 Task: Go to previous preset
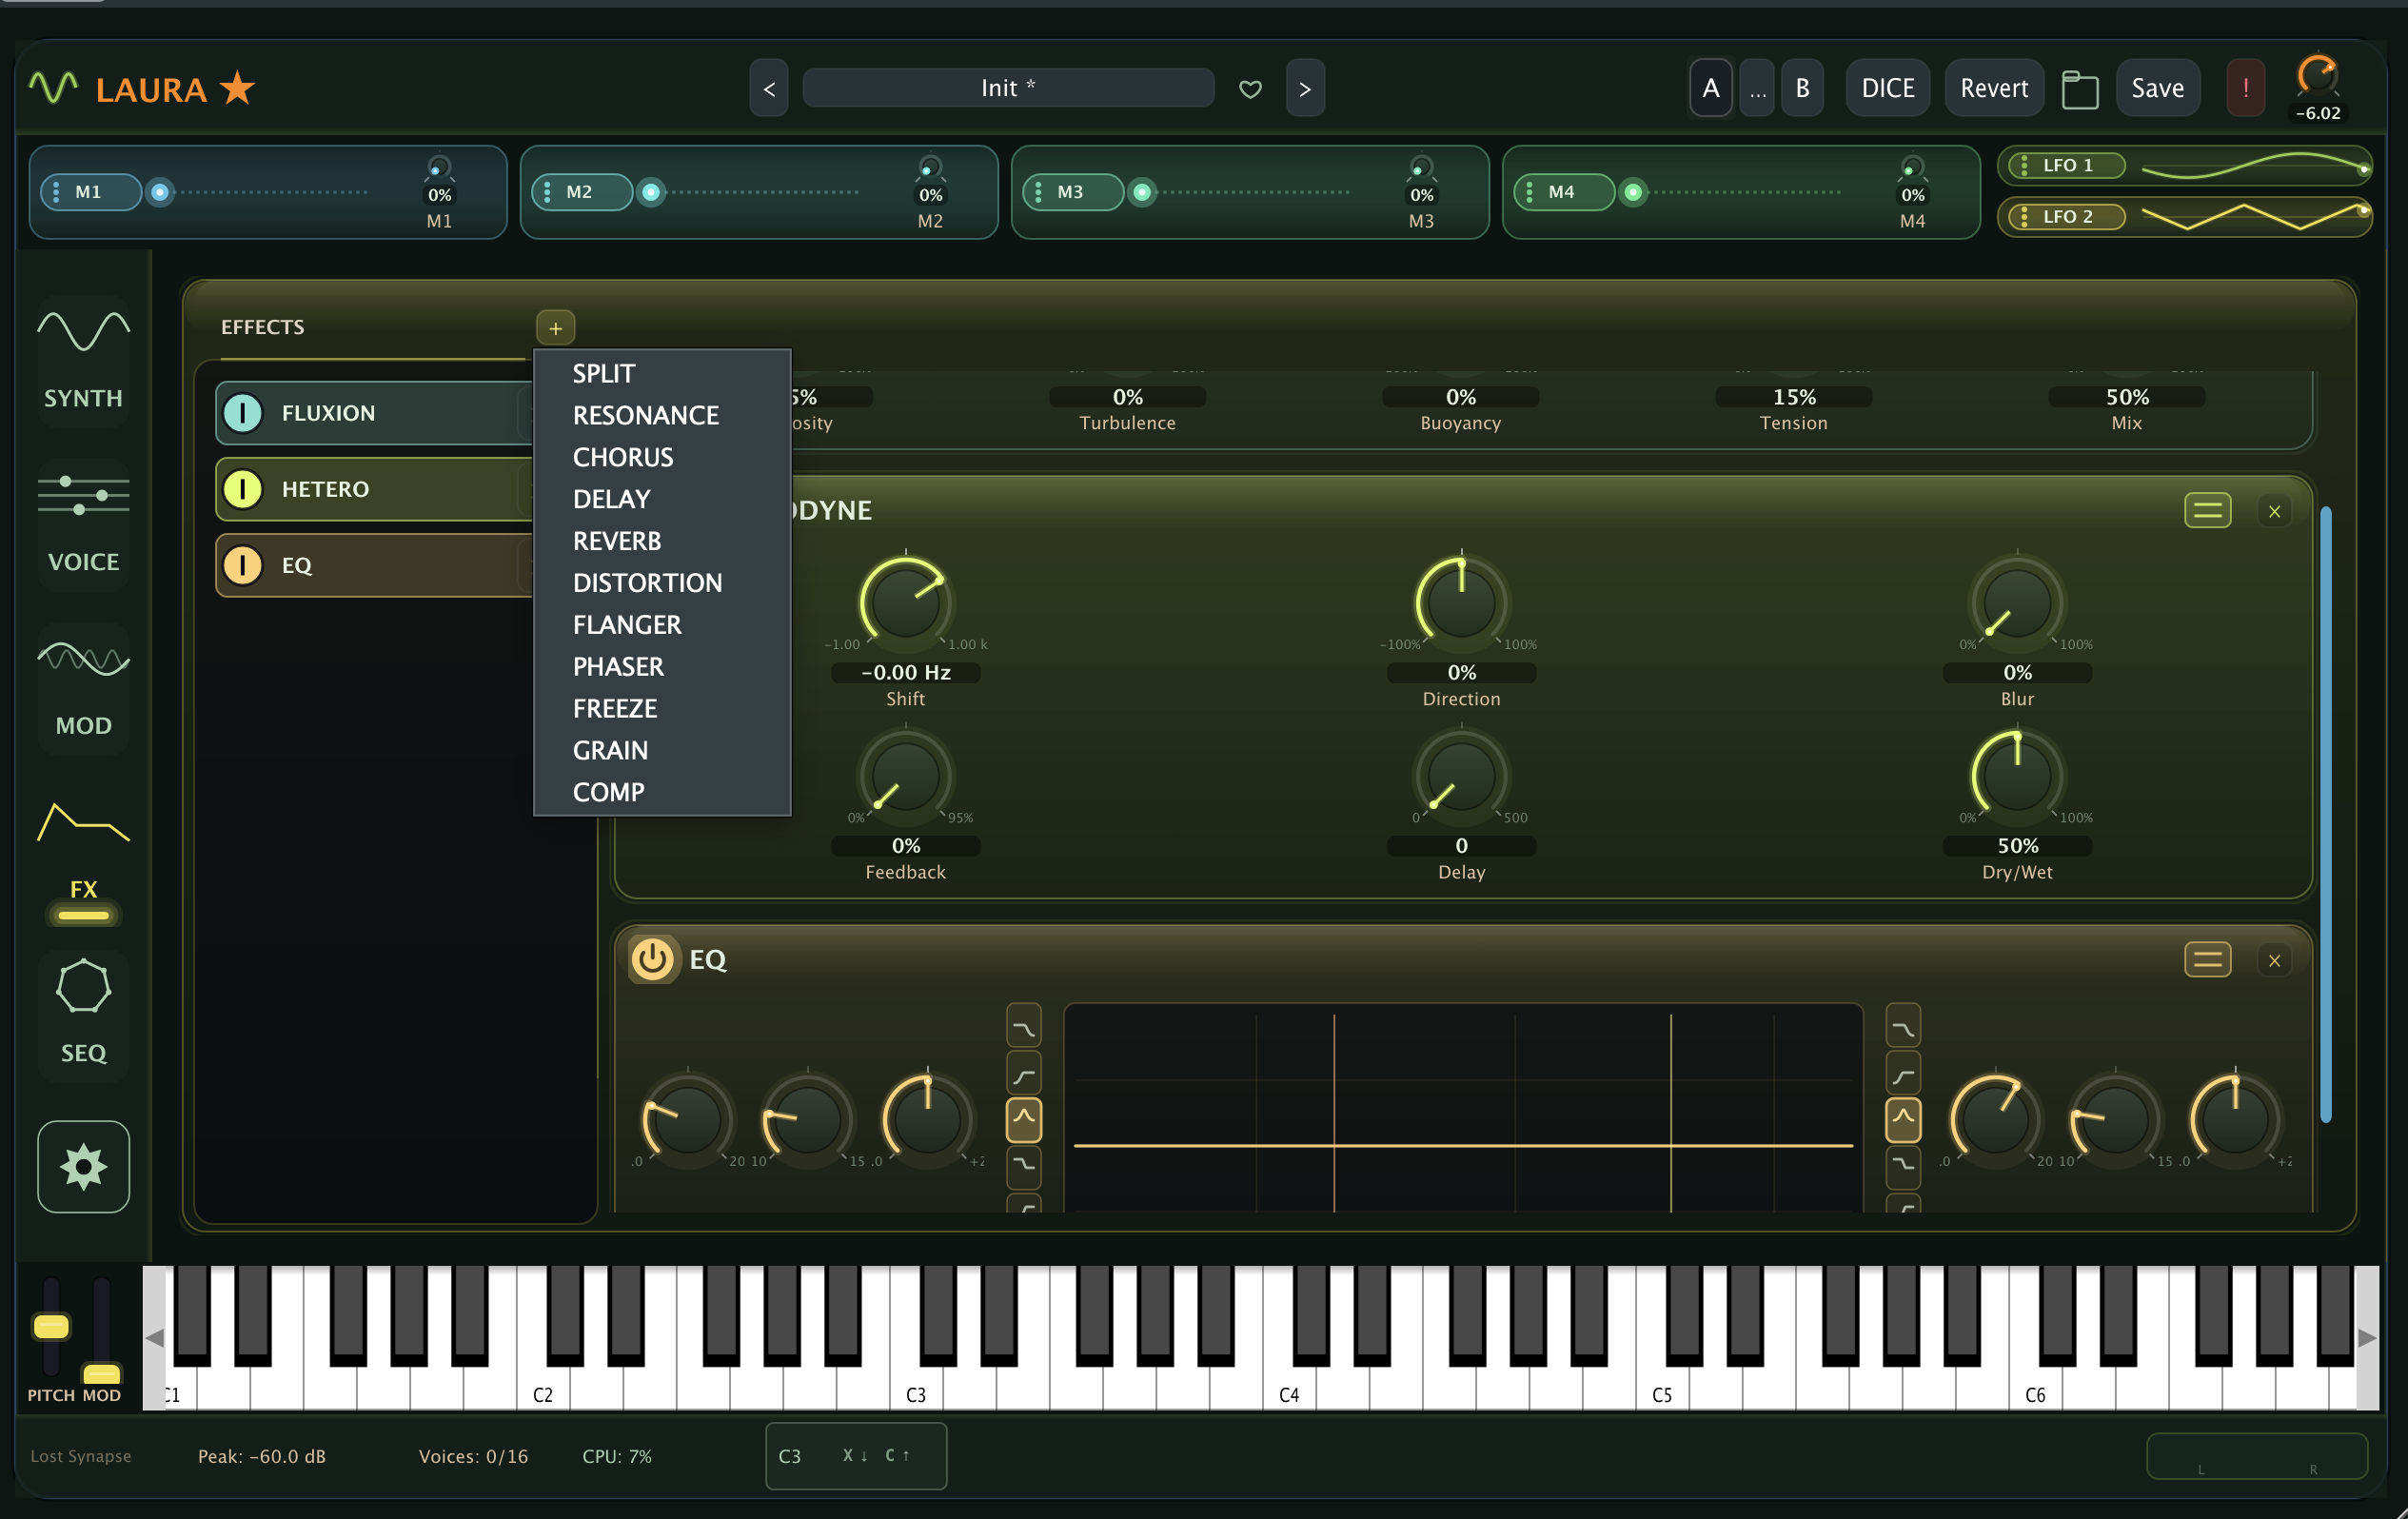(x=768, y=88)
